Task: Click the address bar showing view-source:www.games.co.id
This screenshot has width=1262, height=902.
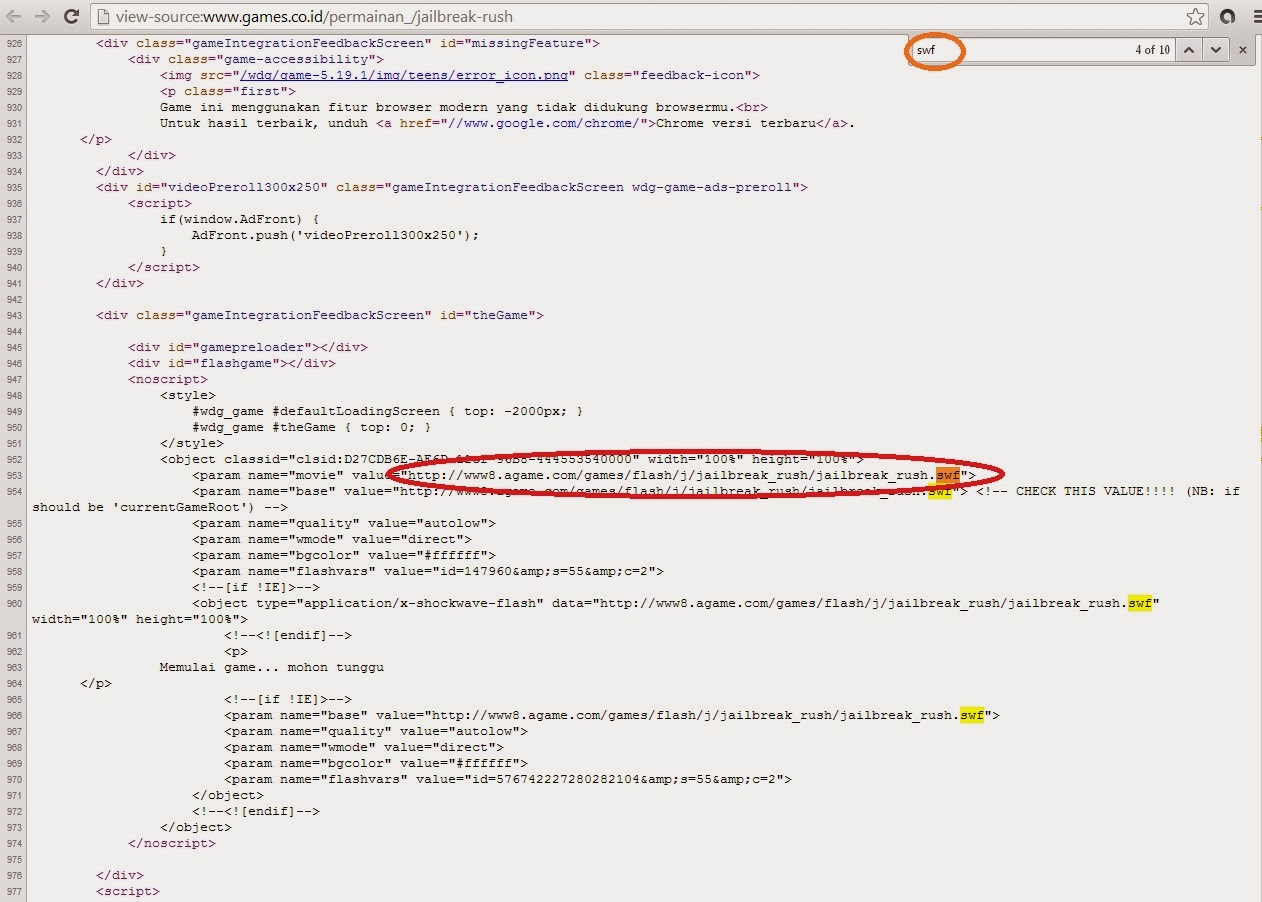Action: pos(640,16)
